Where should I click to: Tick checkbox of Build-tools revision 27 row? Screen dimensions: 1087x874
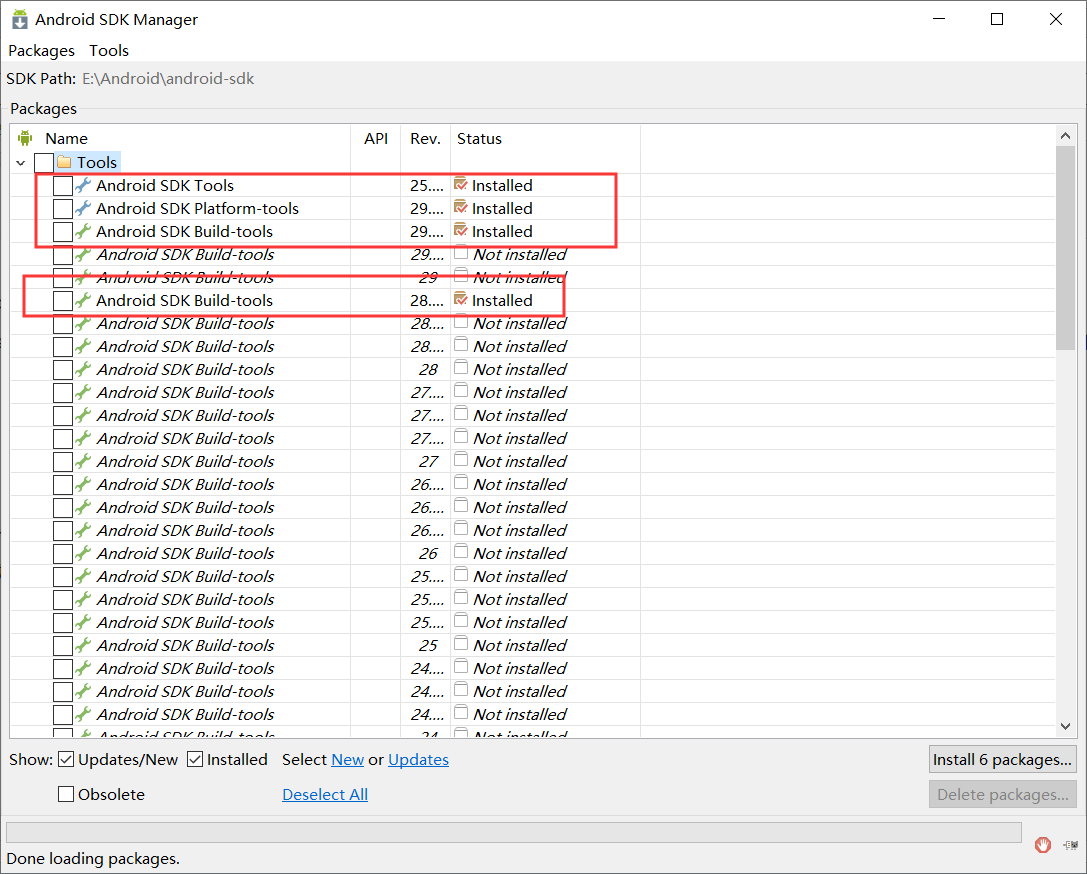coord(63,462)
